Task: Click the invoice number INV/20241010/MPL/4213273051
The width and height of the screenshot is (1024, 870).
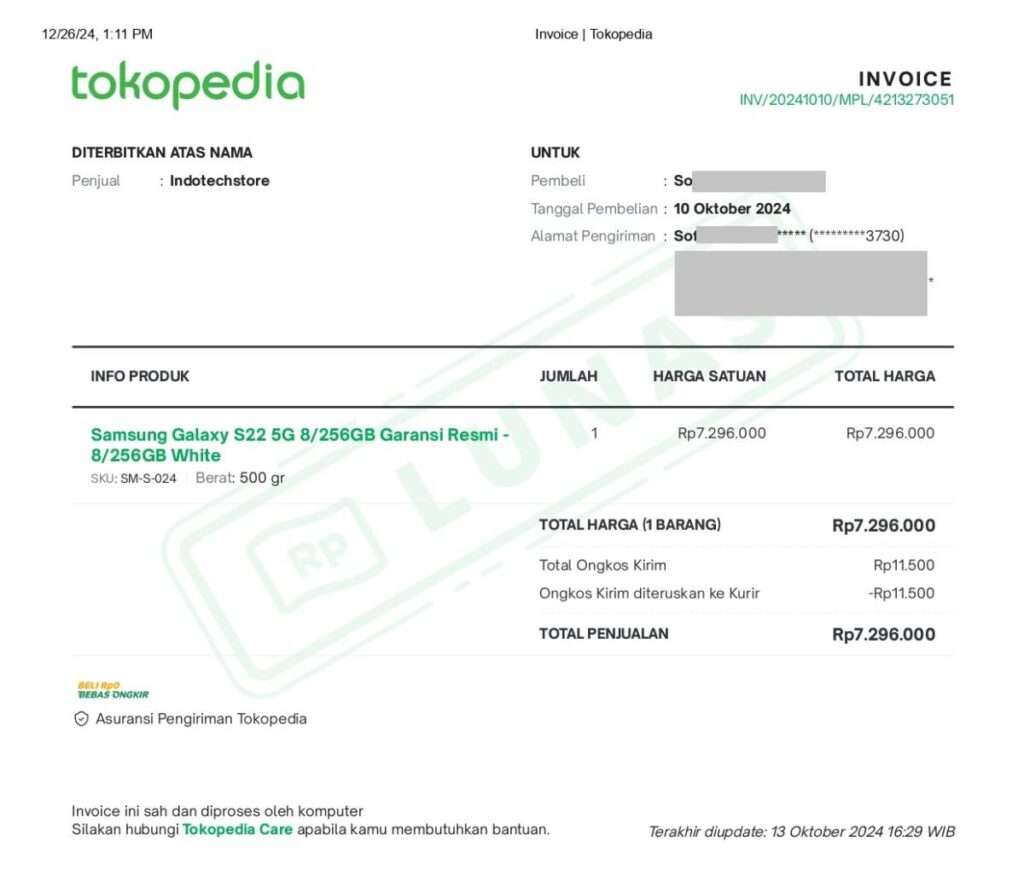Action: [846, 100]
